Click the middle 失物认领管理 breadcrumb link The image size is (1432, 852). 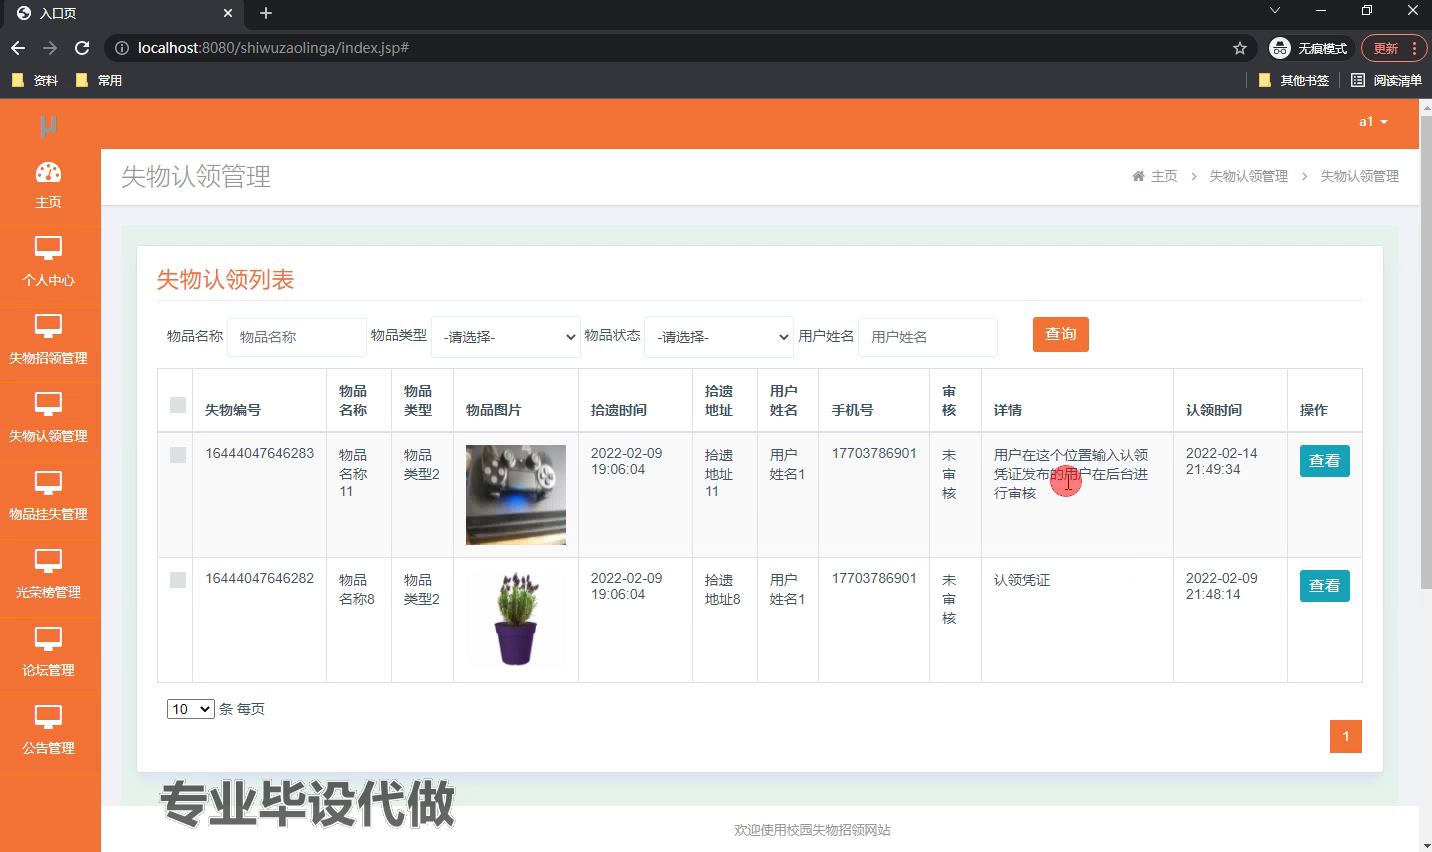click(1249, 176)
